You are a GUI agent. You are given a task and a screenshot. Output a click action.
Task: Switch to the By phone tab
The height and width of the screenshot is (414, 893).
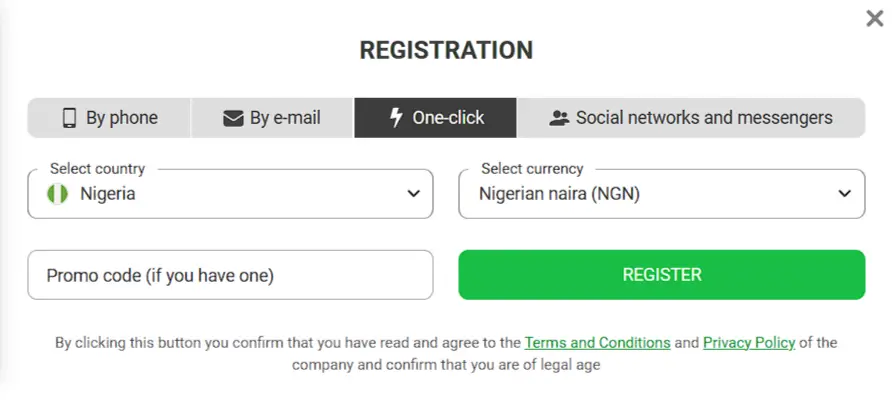(x=109, y=118)
